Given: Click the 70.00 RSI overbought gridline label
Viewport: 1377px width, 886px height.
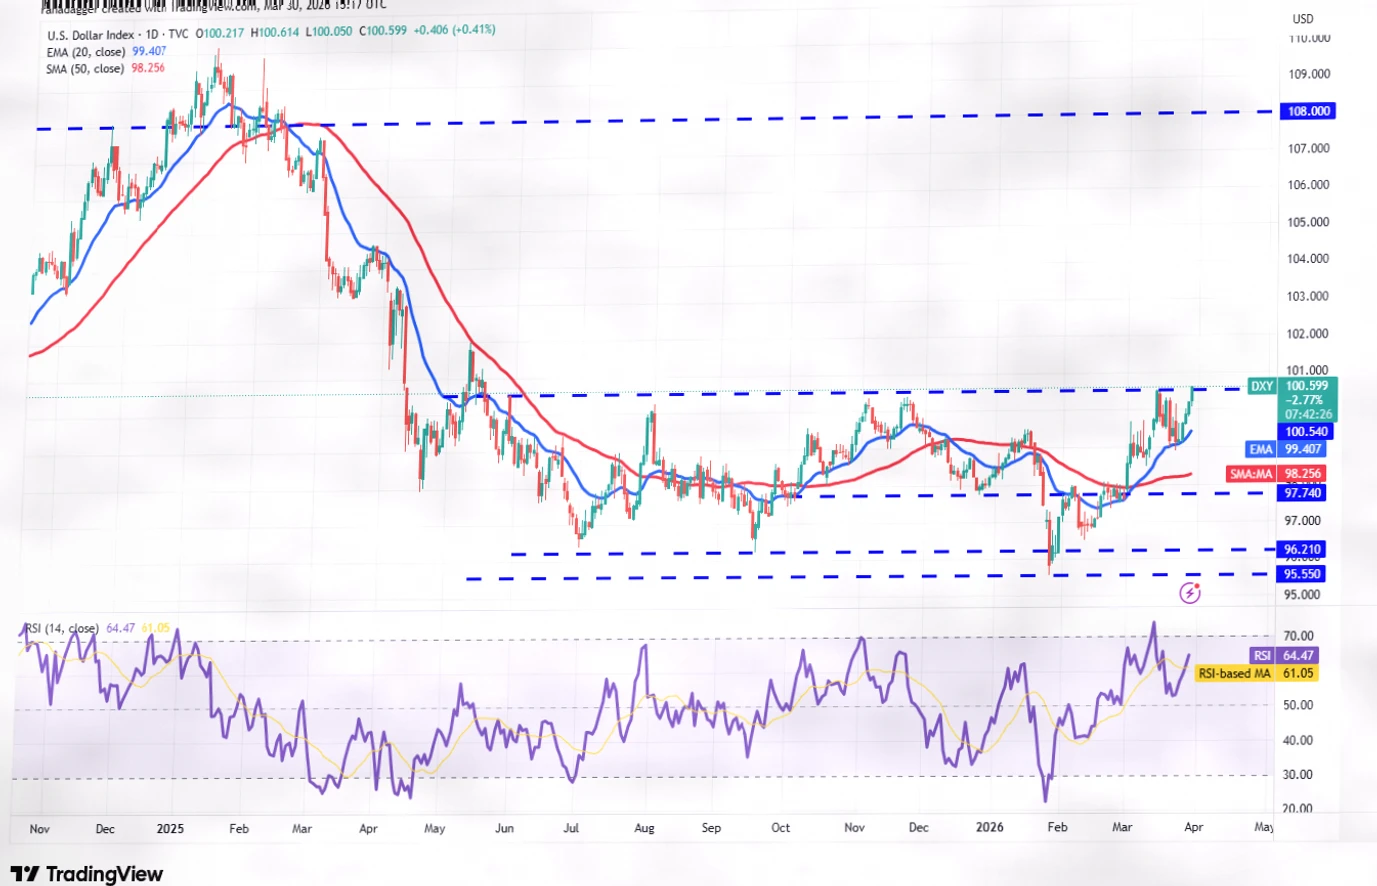Looking at the screenshot, I should 1300,634.
